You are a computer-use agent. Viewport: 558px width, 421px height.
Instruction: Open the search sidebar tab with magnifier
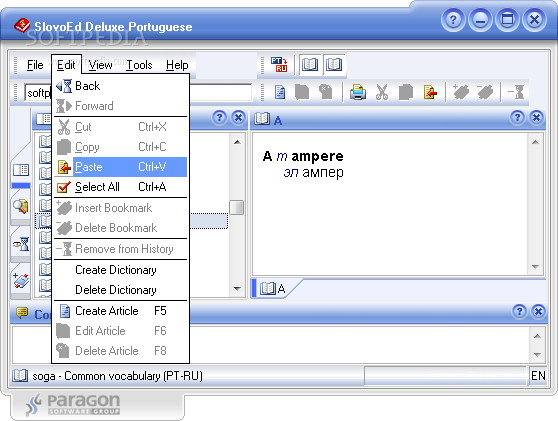[21, 206]
